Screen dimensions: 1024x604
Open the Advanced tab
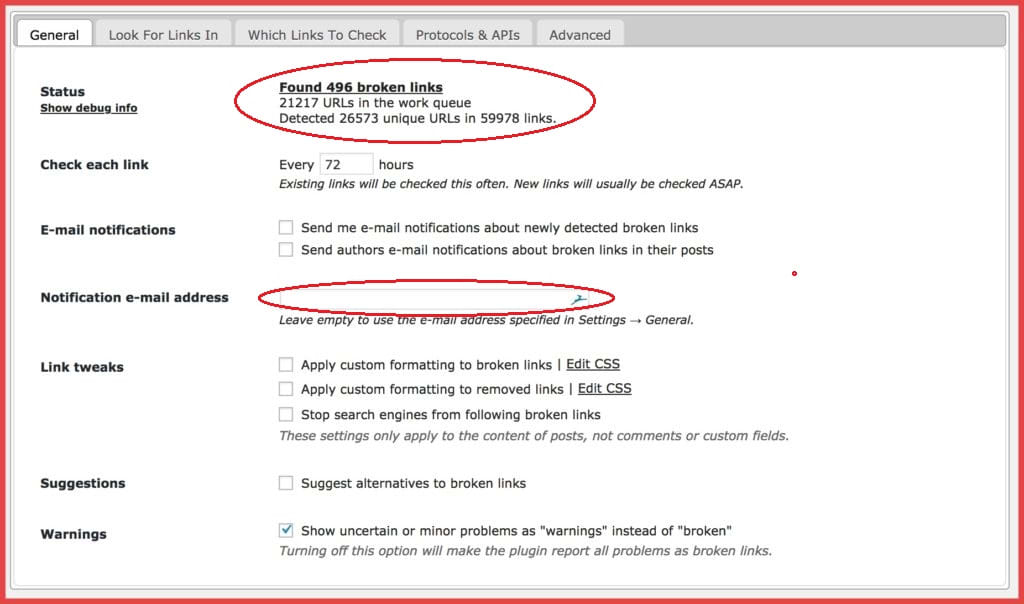580,35
